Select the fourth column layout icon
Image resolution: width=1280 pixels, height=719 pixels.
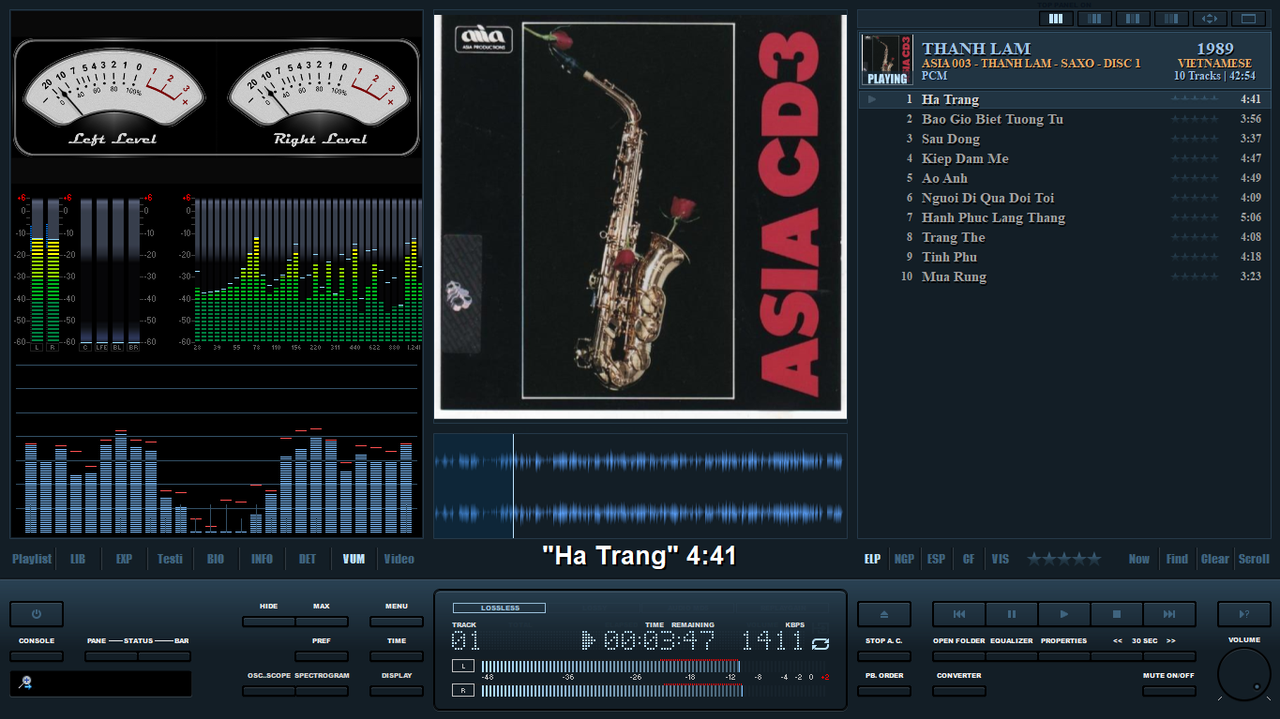click(1172, 18)
